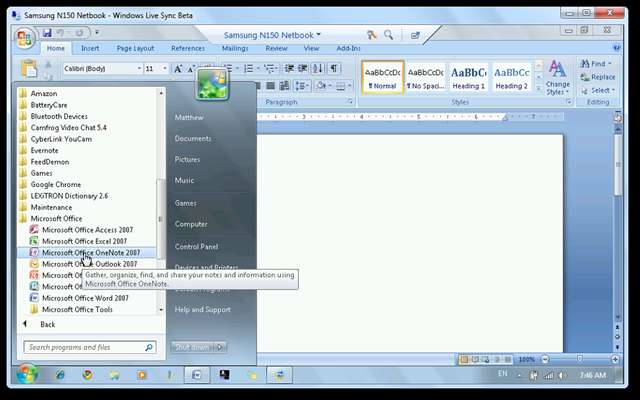
Task: Open the References ribbon tab
Action: 188,48
